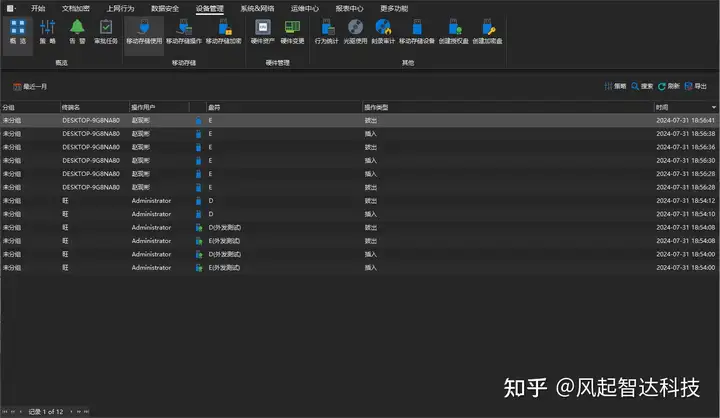Switch to the 系统&网络 tab

[x=257, y=8]
